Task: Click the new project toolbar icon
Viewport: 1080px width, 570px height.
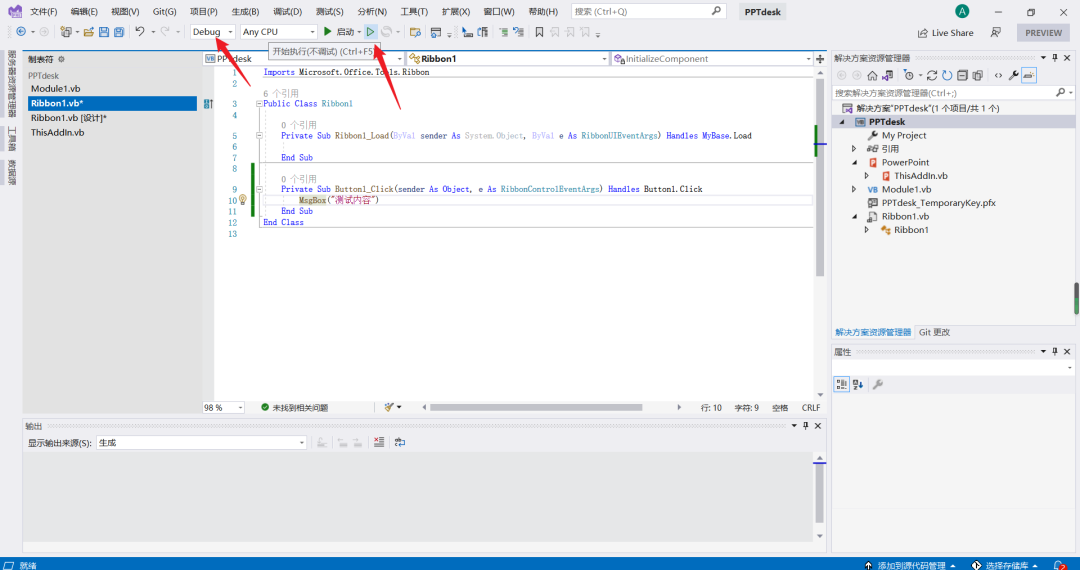Action: click(x=66, y=32)
